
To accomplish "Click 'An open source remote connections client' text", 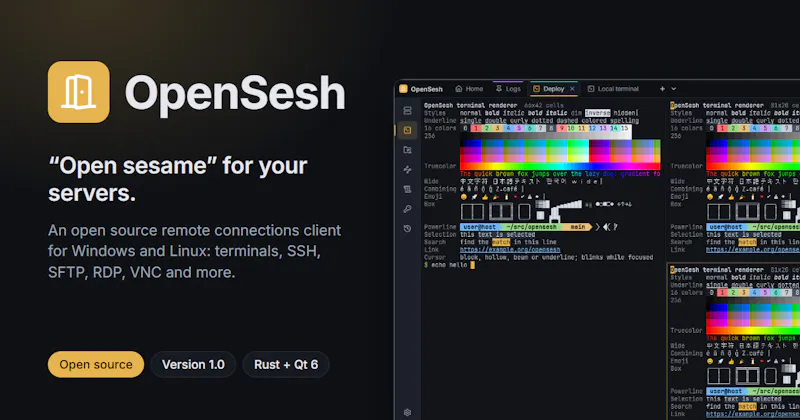I will (194, 230).
